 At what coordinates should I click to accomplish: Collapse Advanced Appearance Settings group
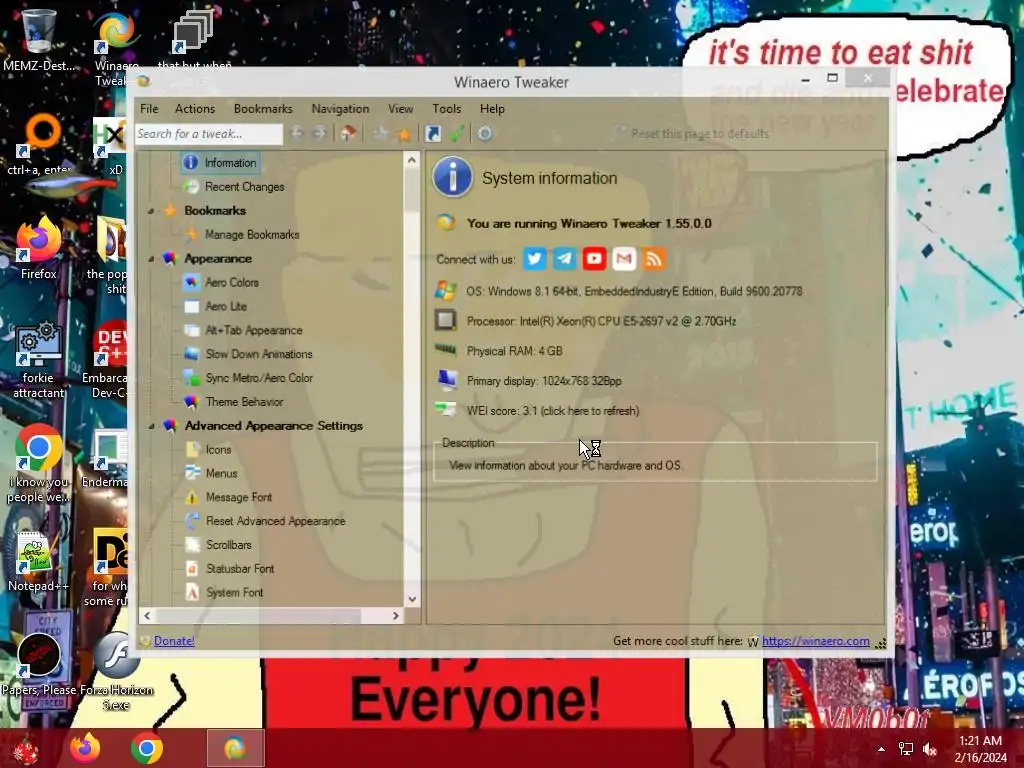[x=151, y=426]
